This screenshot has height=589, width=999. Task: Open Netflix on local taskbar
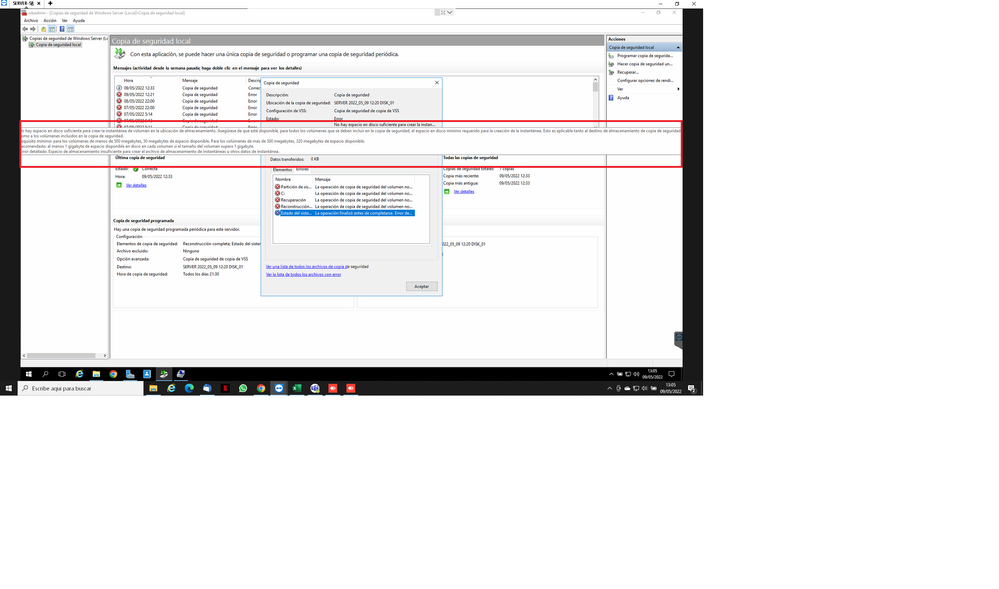225,388
